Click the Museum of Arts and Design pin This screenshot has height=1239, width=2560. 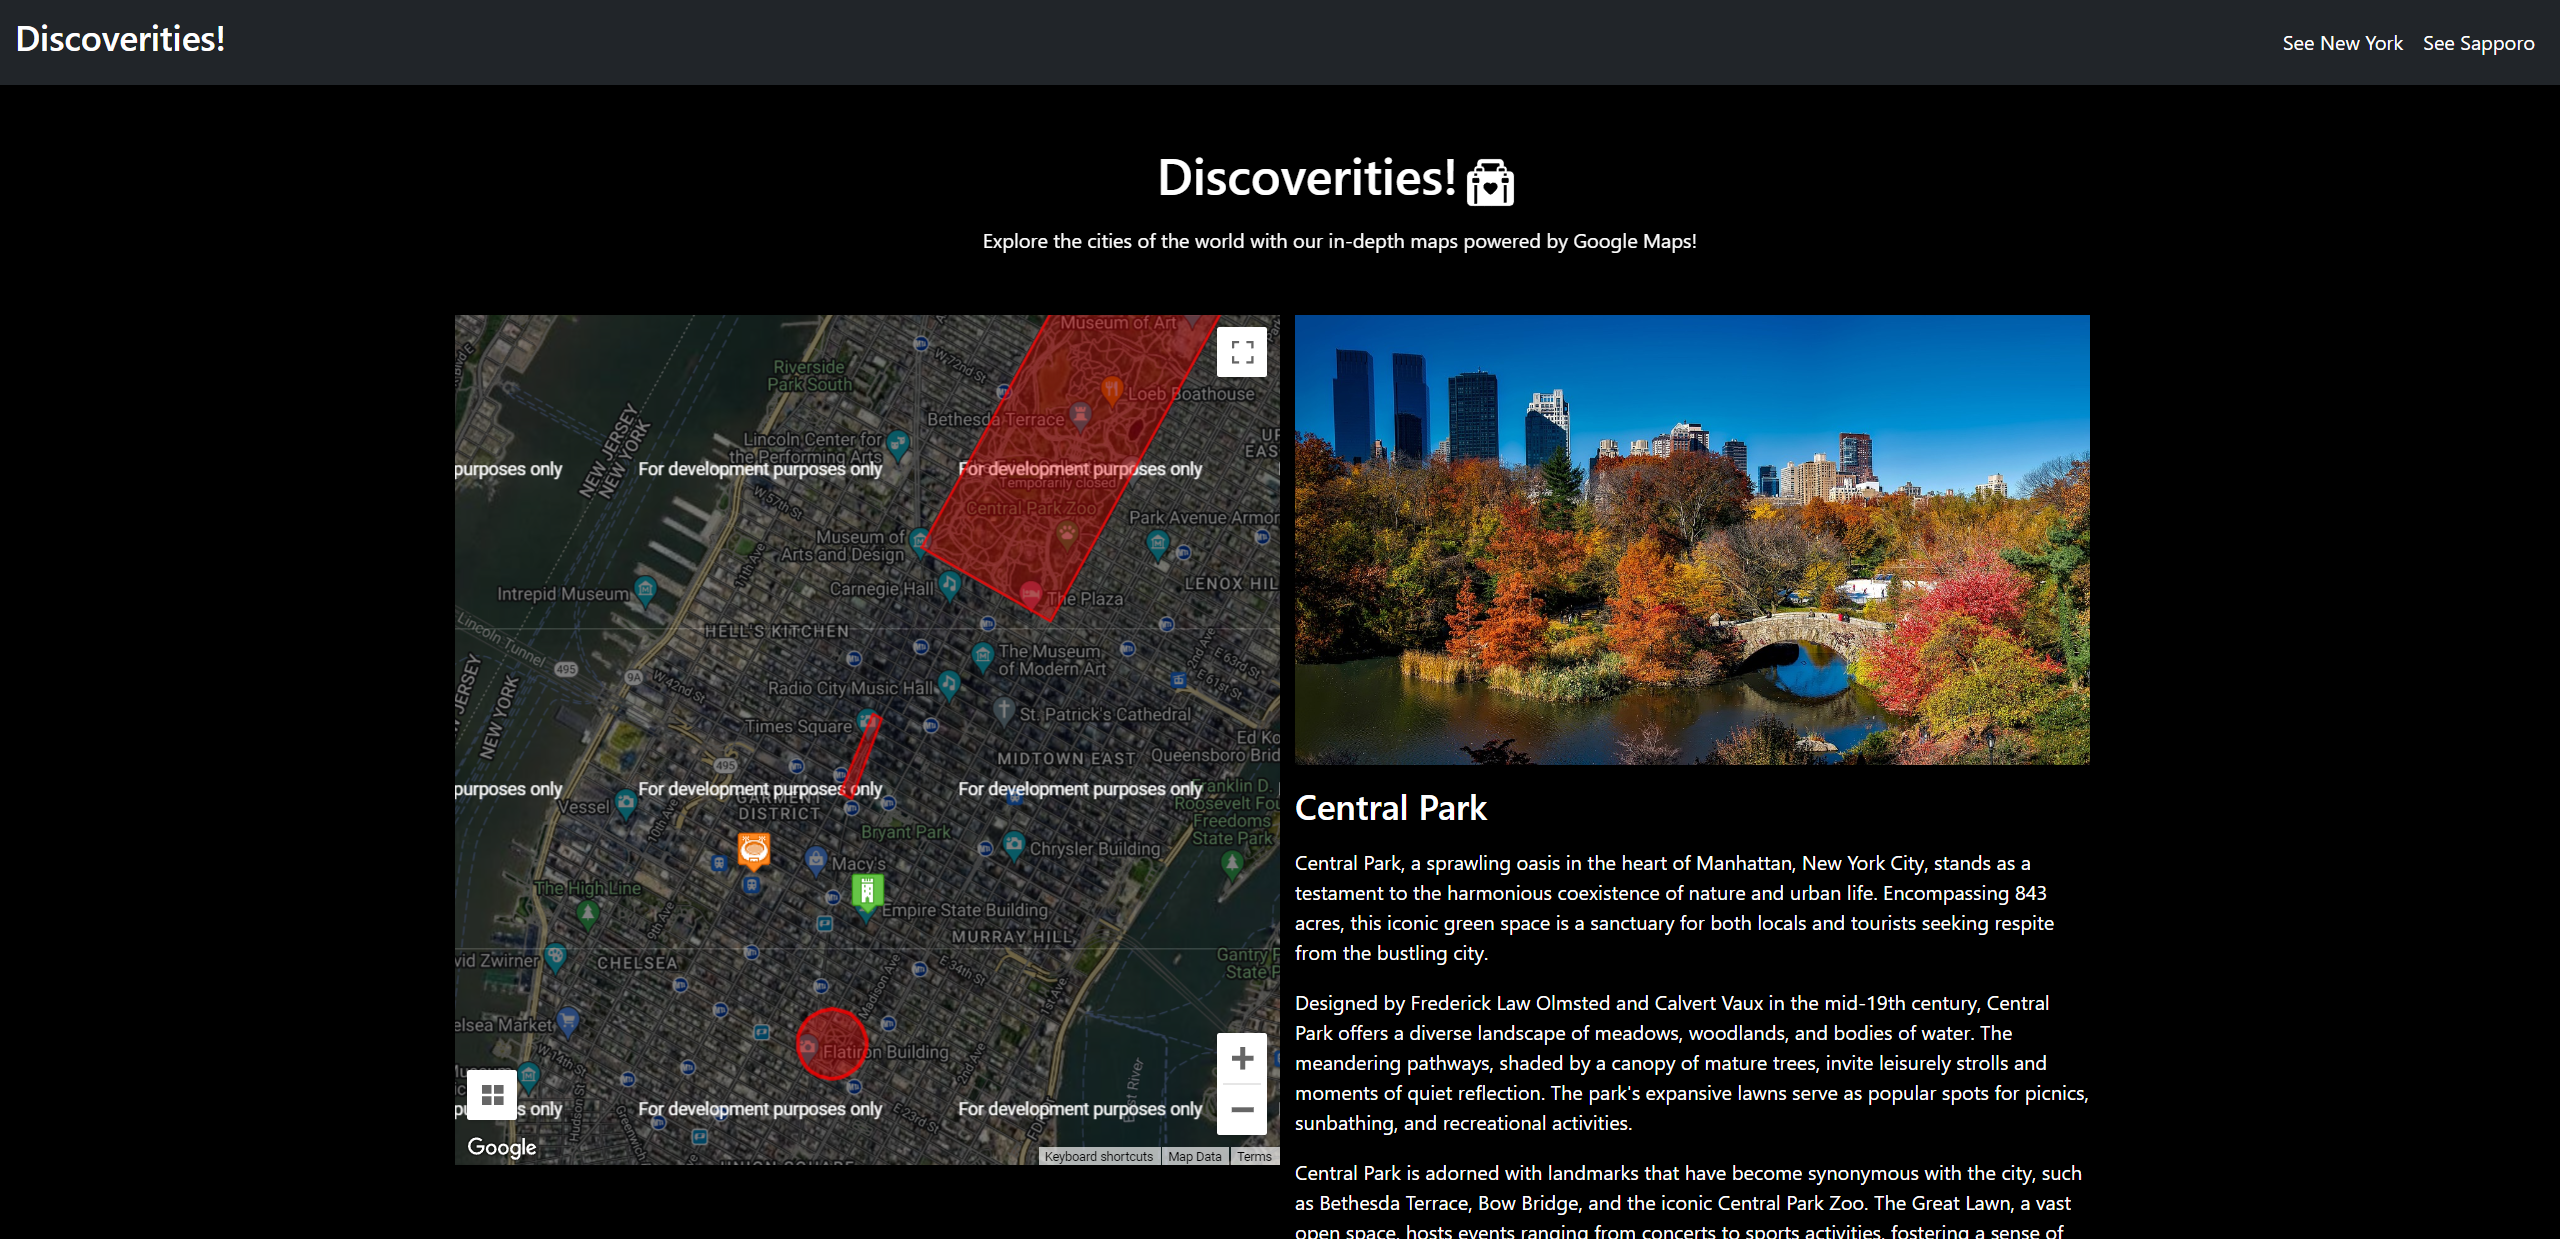[x=919, y=542]
